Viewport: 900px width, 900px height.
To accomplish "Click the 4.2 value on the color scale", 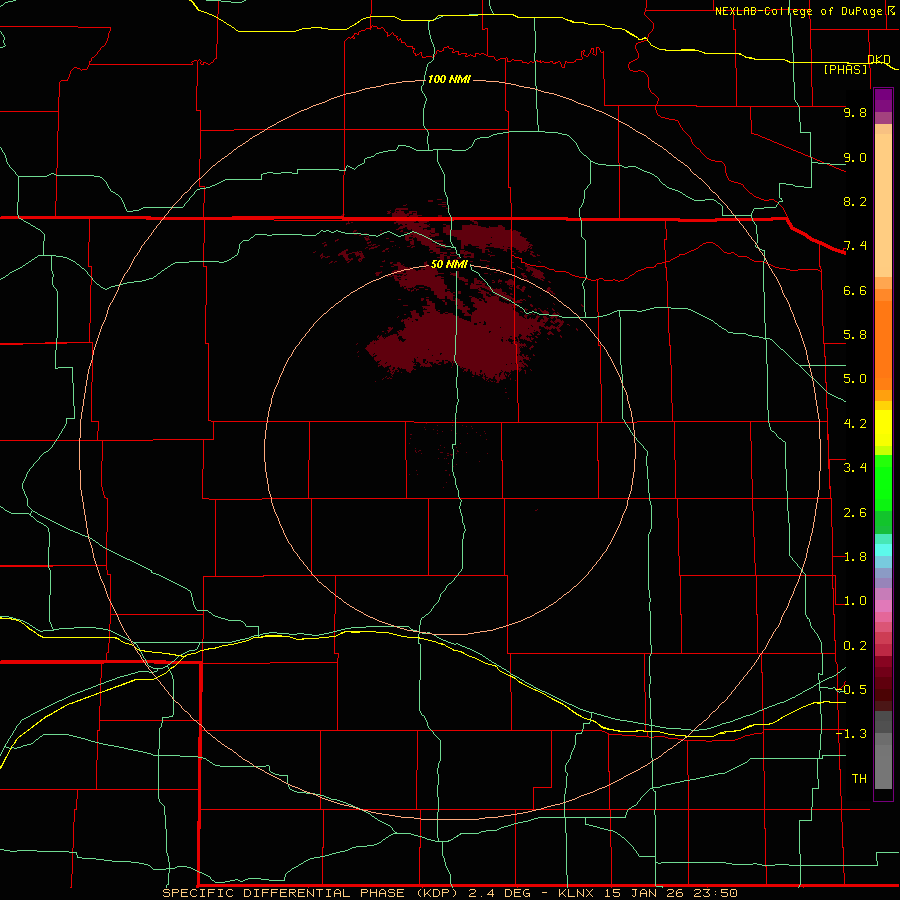I will [x=855, y=424].
